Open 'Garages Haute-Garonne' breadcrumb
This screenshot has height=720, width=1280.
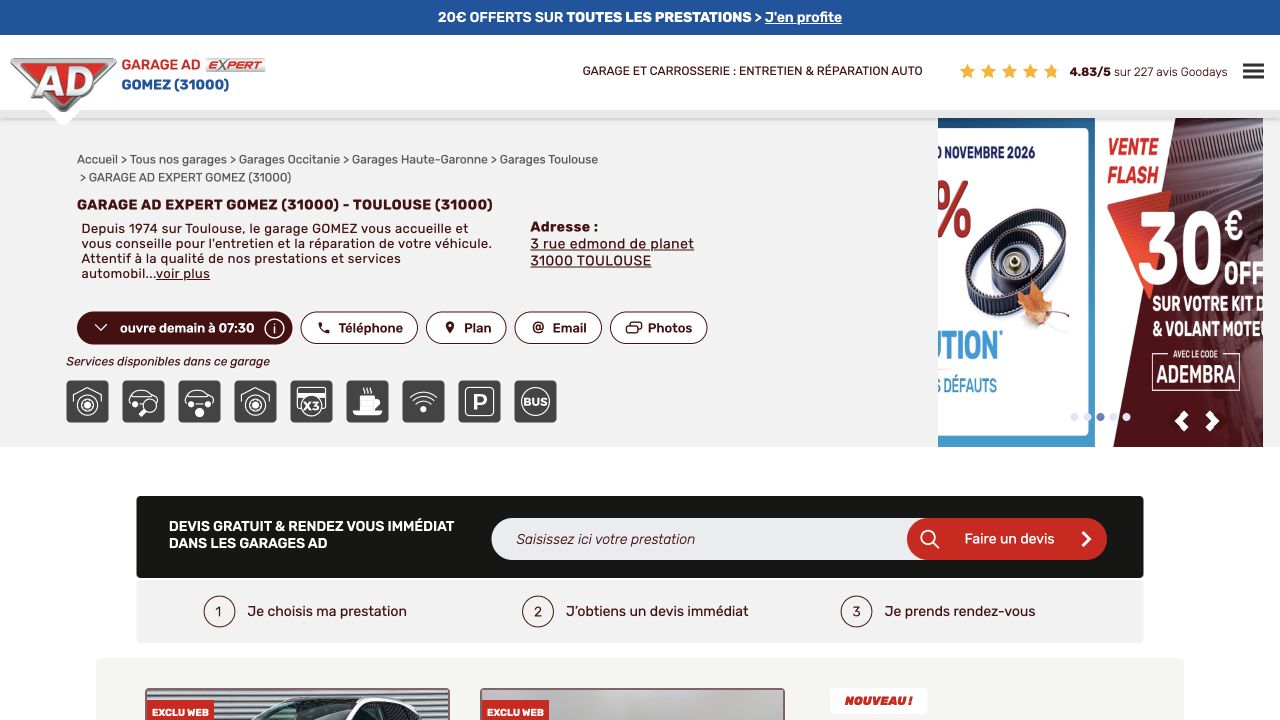420,160
